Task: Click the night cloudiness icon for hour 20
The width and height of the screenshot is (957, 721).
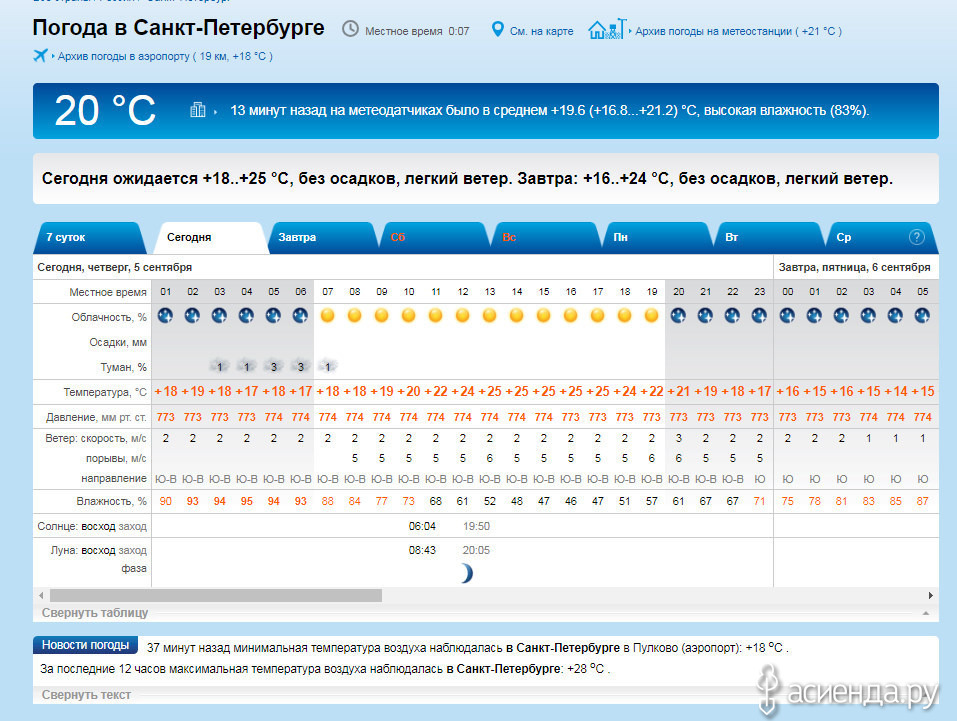Action: [x=679, y=316]
